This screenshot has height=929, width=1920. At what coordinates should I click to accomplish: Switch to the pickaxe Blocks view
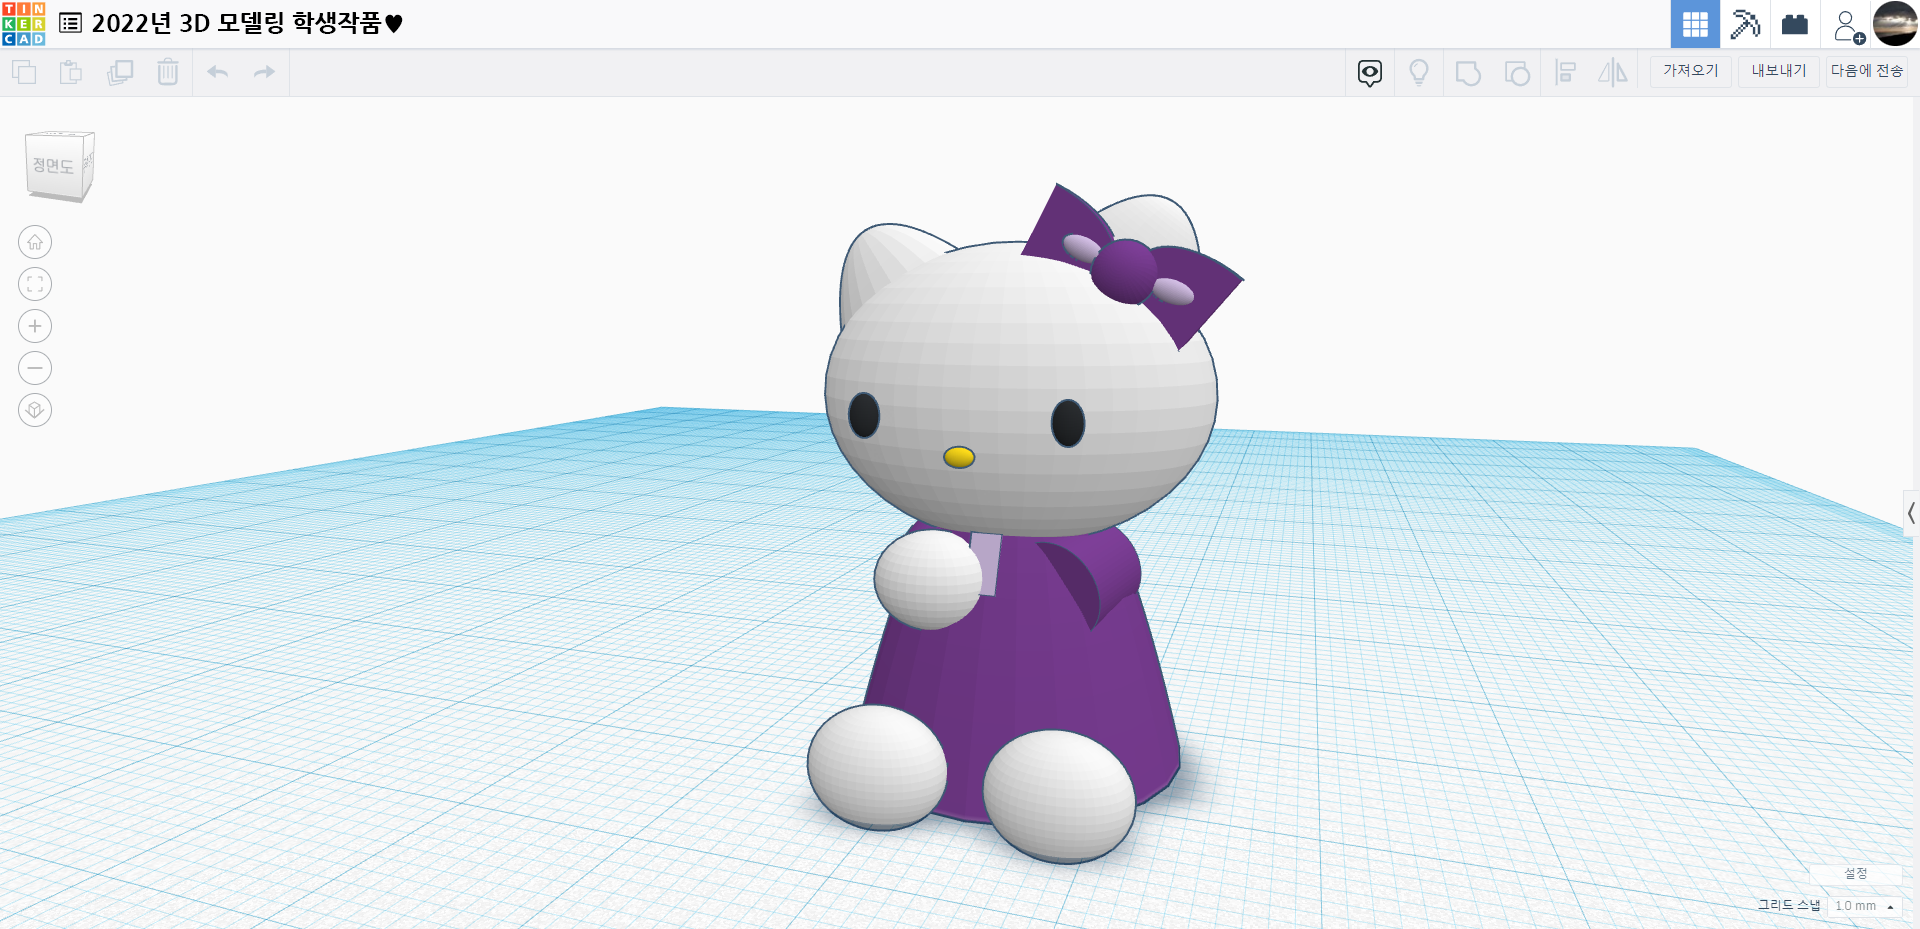pos(1745,24)
